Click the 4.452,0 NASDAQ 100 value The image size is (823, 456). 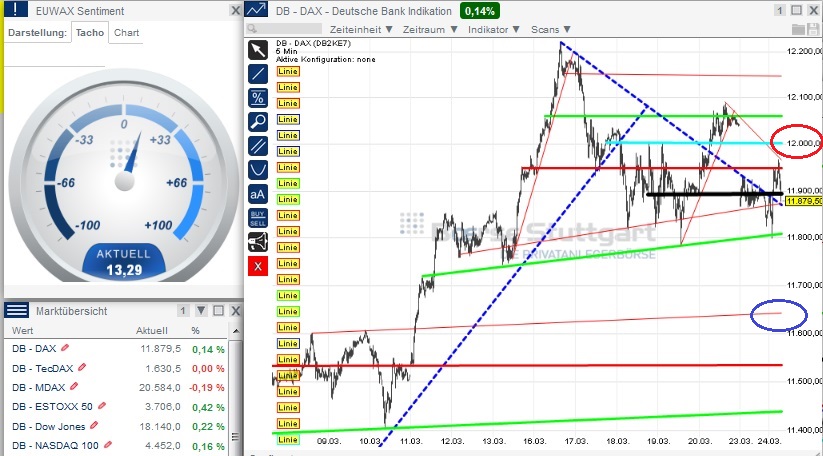click(163, 446)
